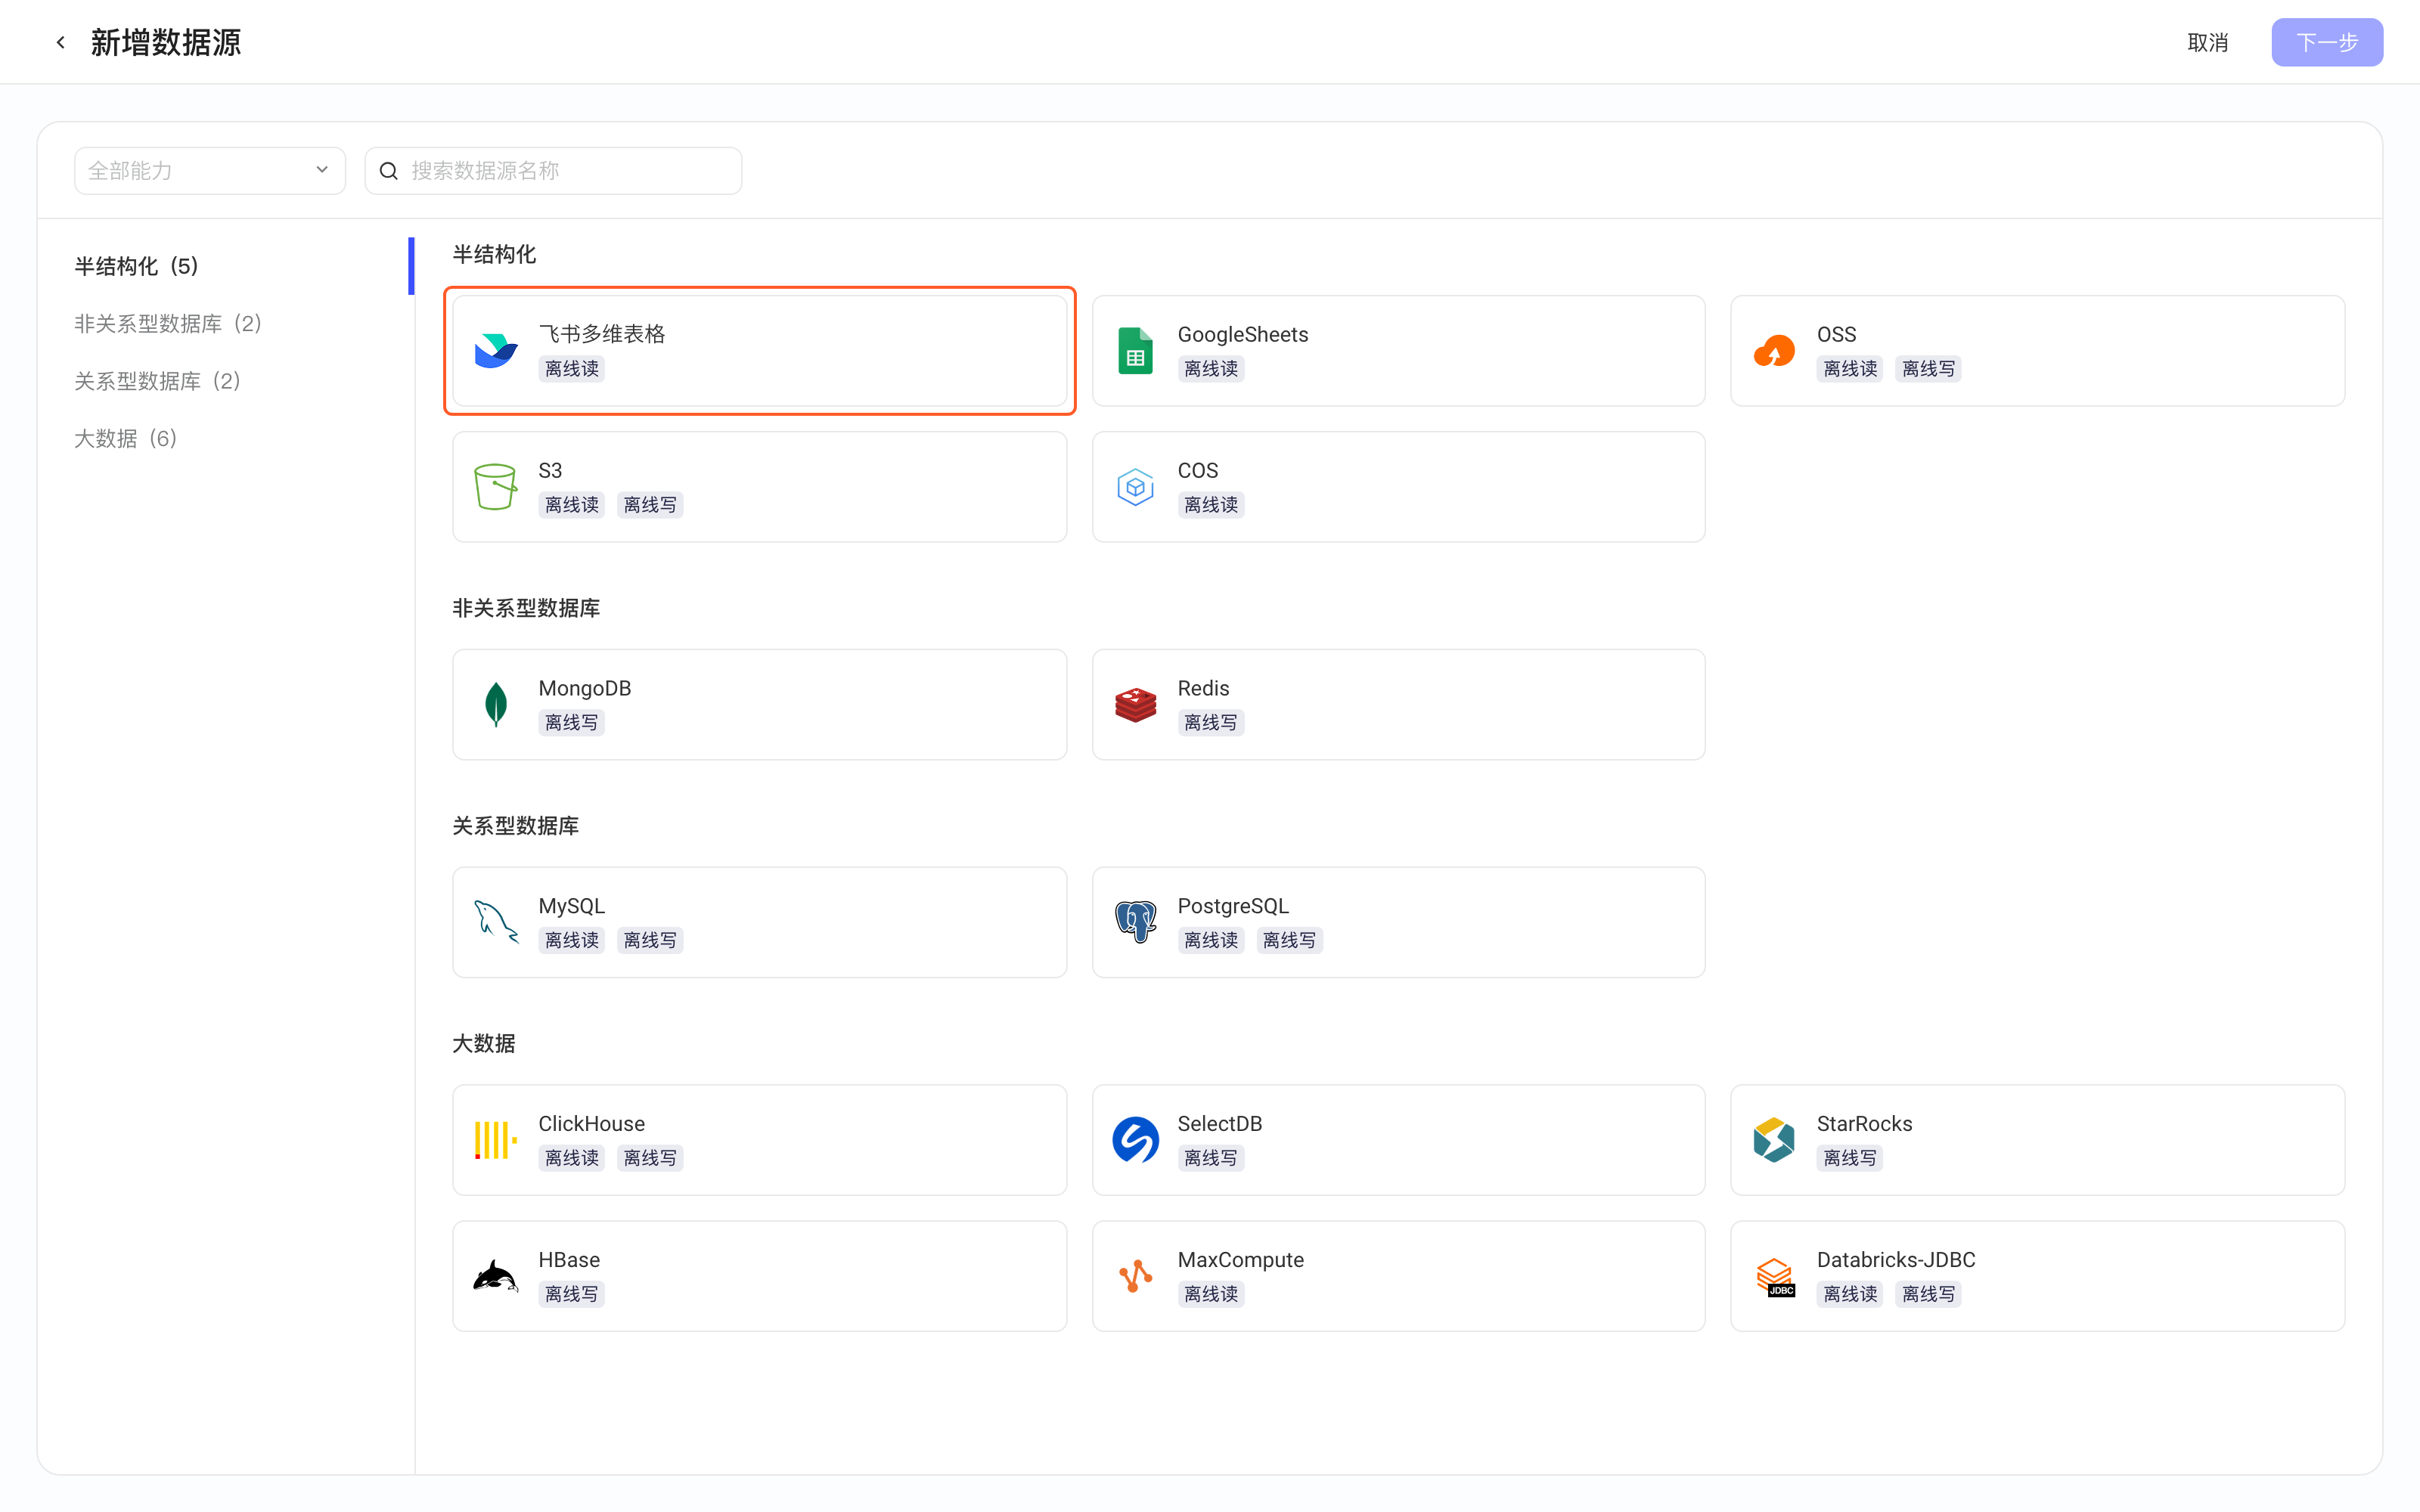The image size is (2420, 1512).
Task: Click the GoogleSheets green spreadsheet icon
Action: [x=1135, y=351]
